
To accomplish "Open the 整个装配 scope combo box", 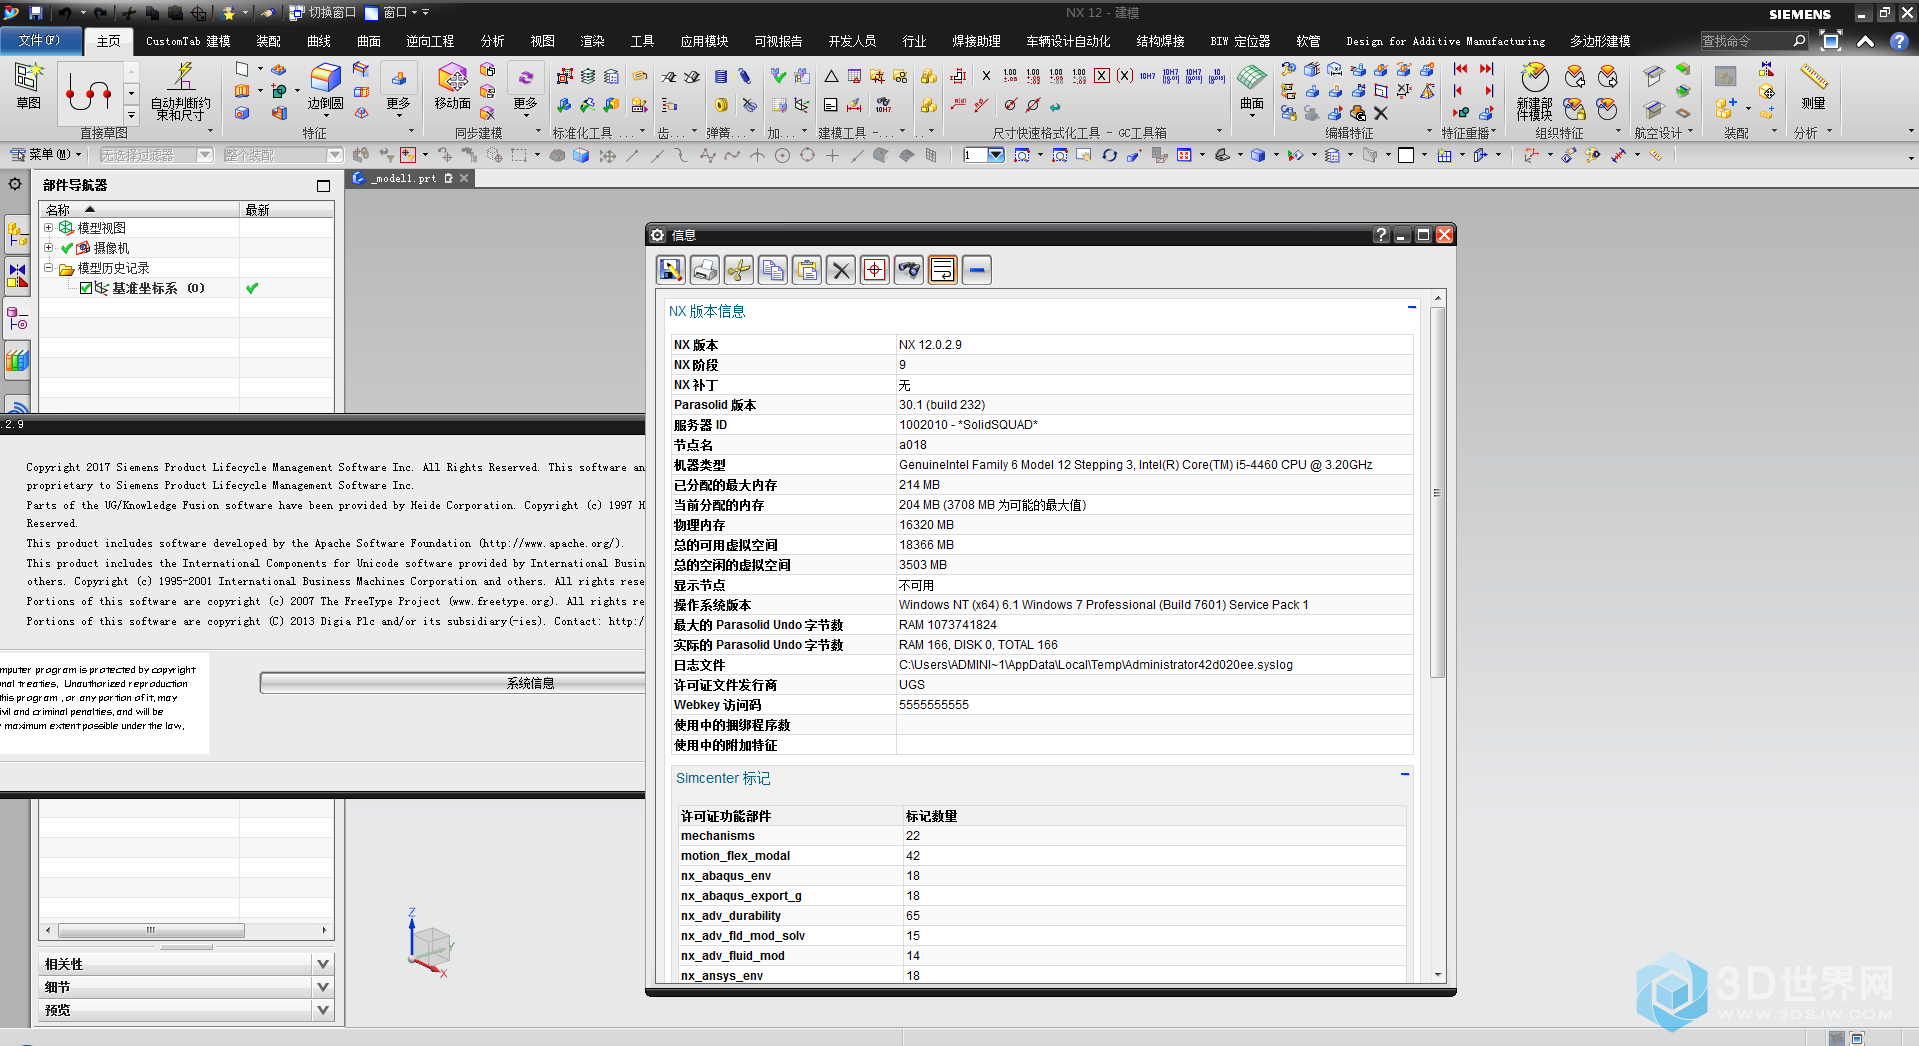I will click(x=283, y=155).
